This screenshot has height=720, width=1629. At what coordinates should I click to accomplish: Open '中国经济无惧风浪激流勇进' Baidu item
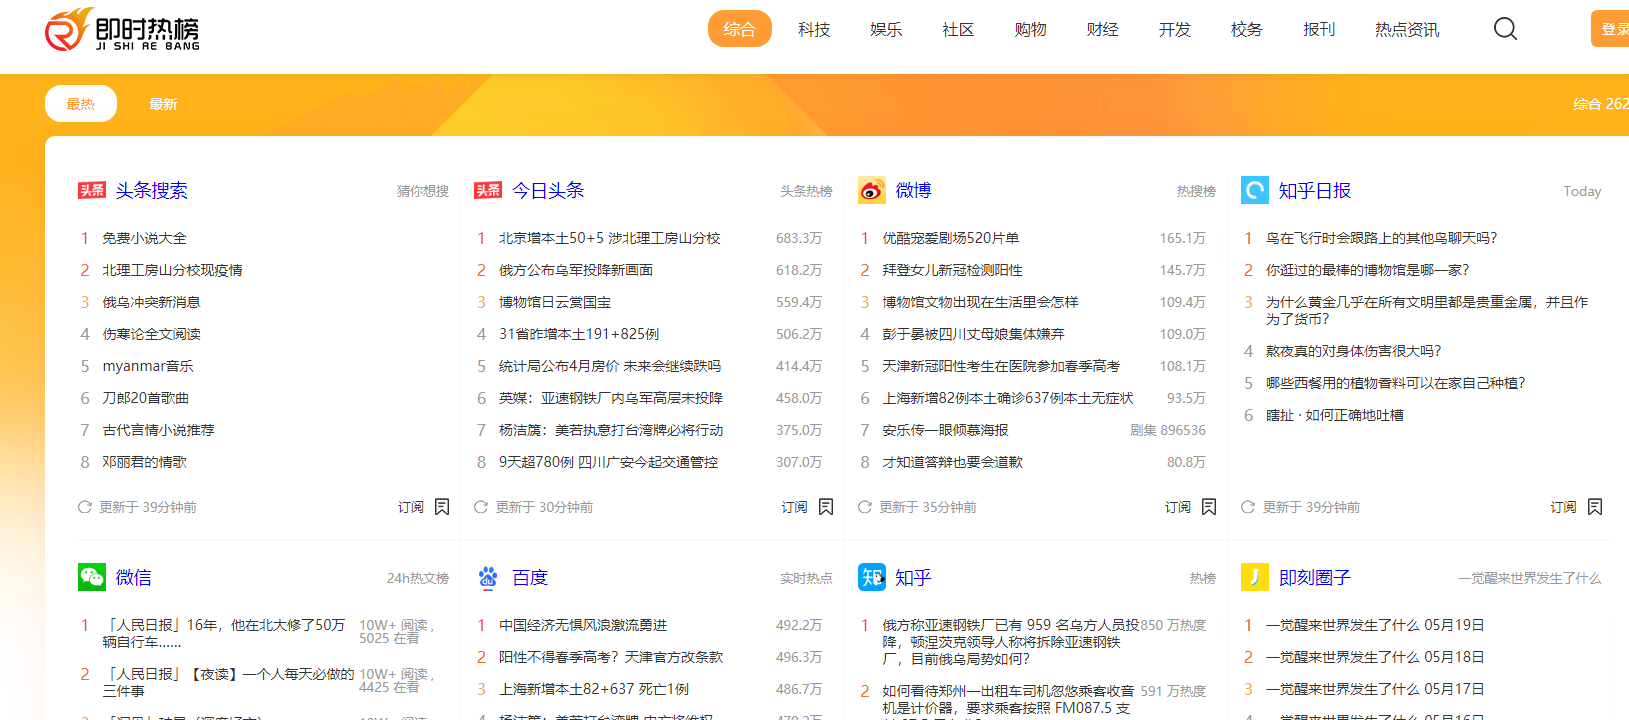point(583,625)
